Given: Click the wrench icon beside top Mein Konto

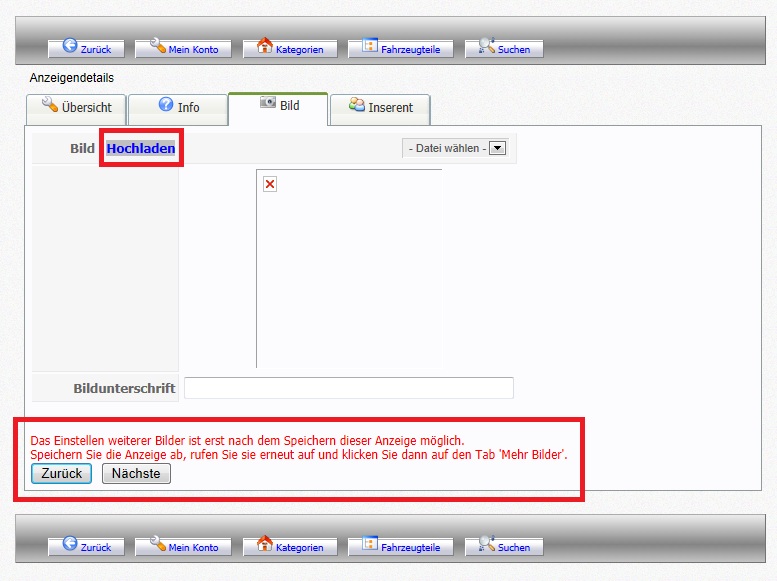Looking at the screenshot, I should [158, 45].
